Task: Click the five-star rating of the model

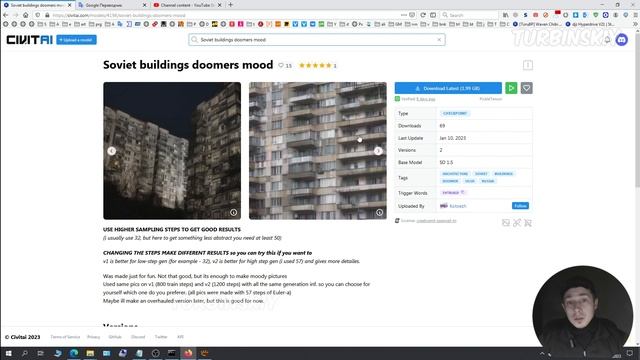Action: click(x=315, y=65)
